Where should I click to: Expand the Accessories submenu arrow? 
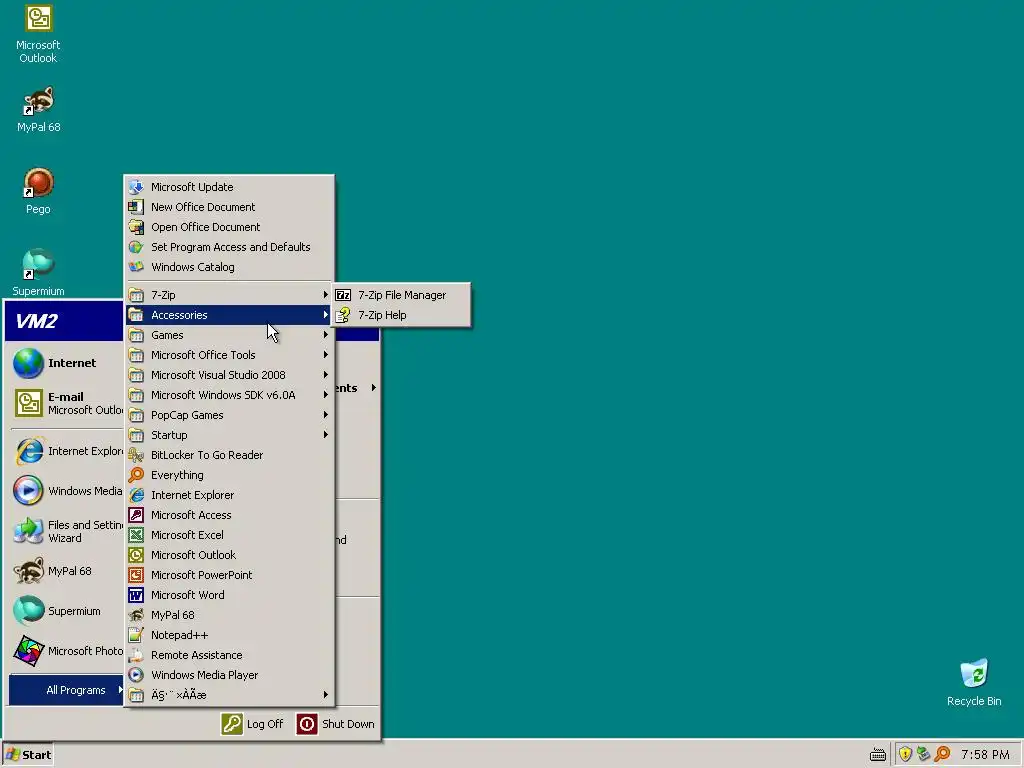click(325, 315)
